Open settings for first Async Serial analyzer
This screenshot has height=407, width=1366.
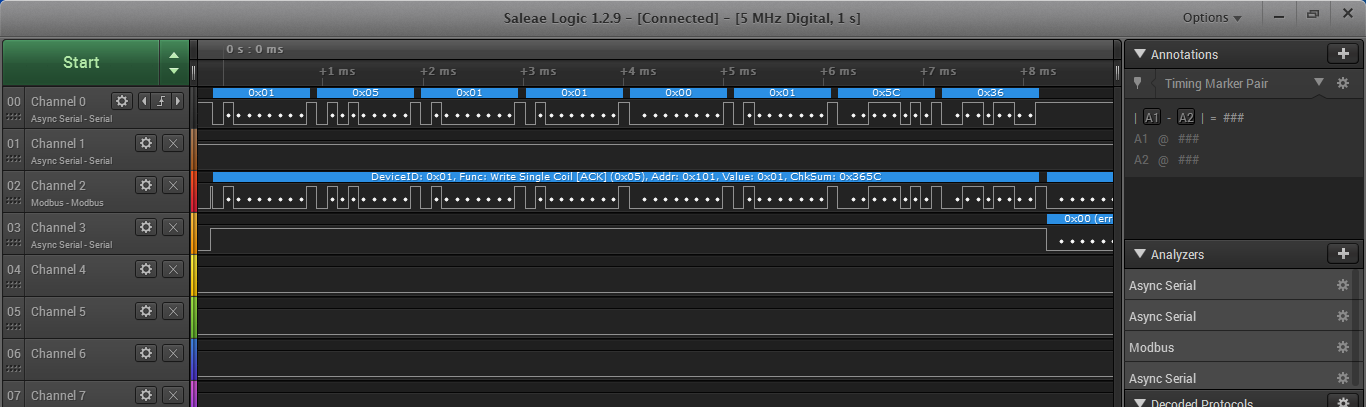(1343, 286)
